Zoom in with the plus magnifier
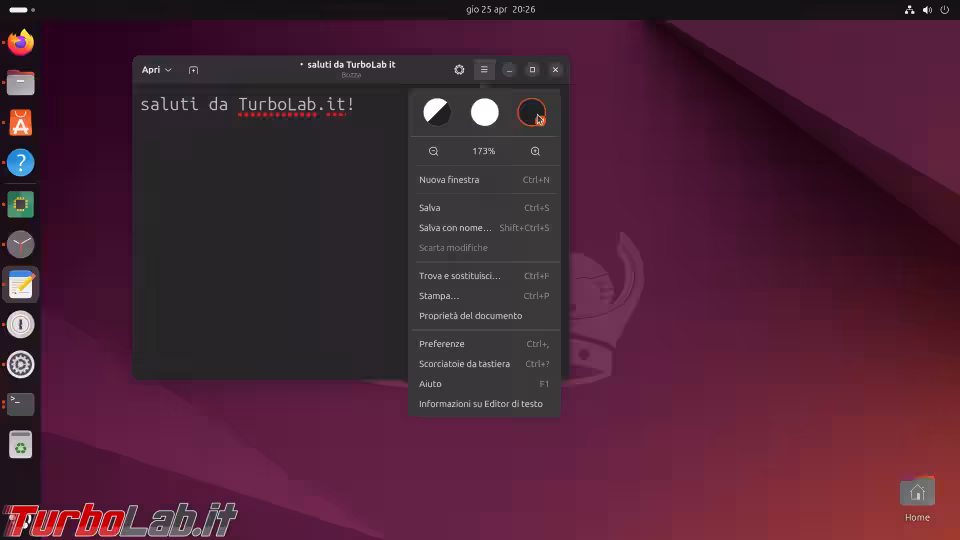This screenshot has width=960, height=540. click(x=535, y=151)
